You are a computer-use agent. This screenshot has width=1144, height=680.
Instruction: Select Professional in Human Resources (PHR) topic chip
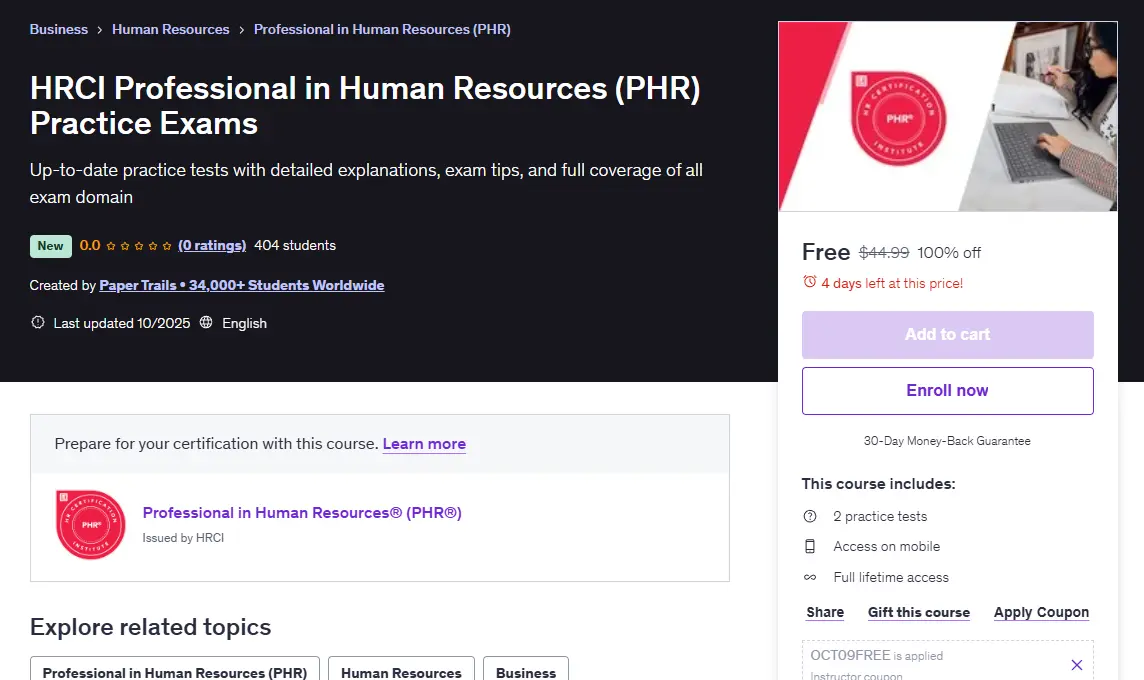pyautogui.click(x=174, y=672)
